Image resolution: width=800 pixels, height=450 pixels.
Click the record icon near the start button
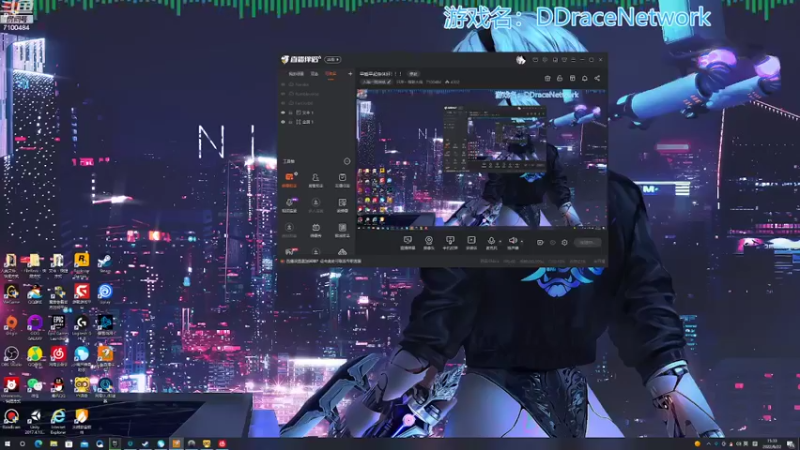click(x=540, y=242)
